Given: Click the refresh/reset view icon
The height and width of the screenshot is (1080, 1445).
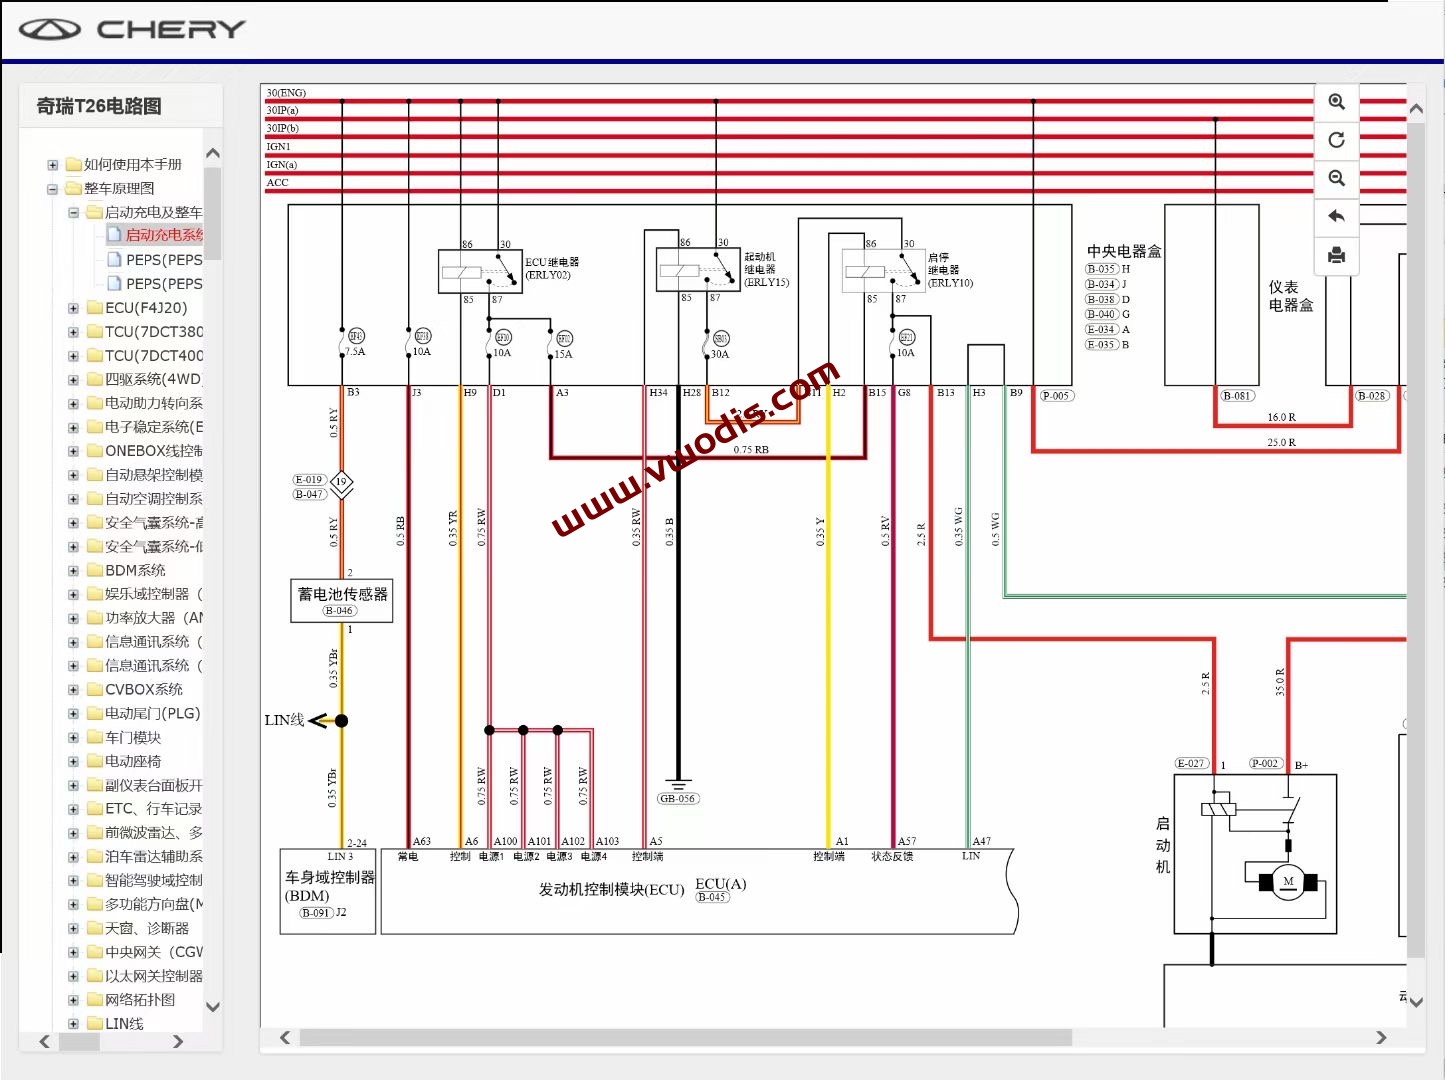Looking at the screenshot, I should (x=1336, y=140).
